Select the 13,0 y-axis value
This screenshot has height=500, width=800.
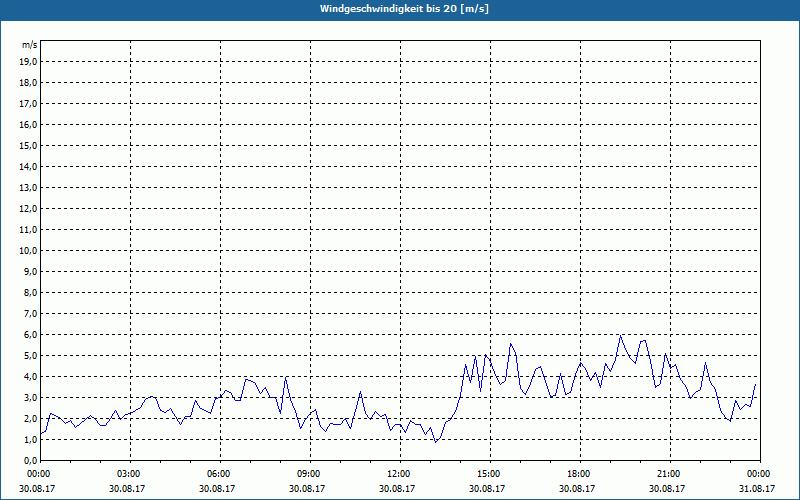point(29,187)
